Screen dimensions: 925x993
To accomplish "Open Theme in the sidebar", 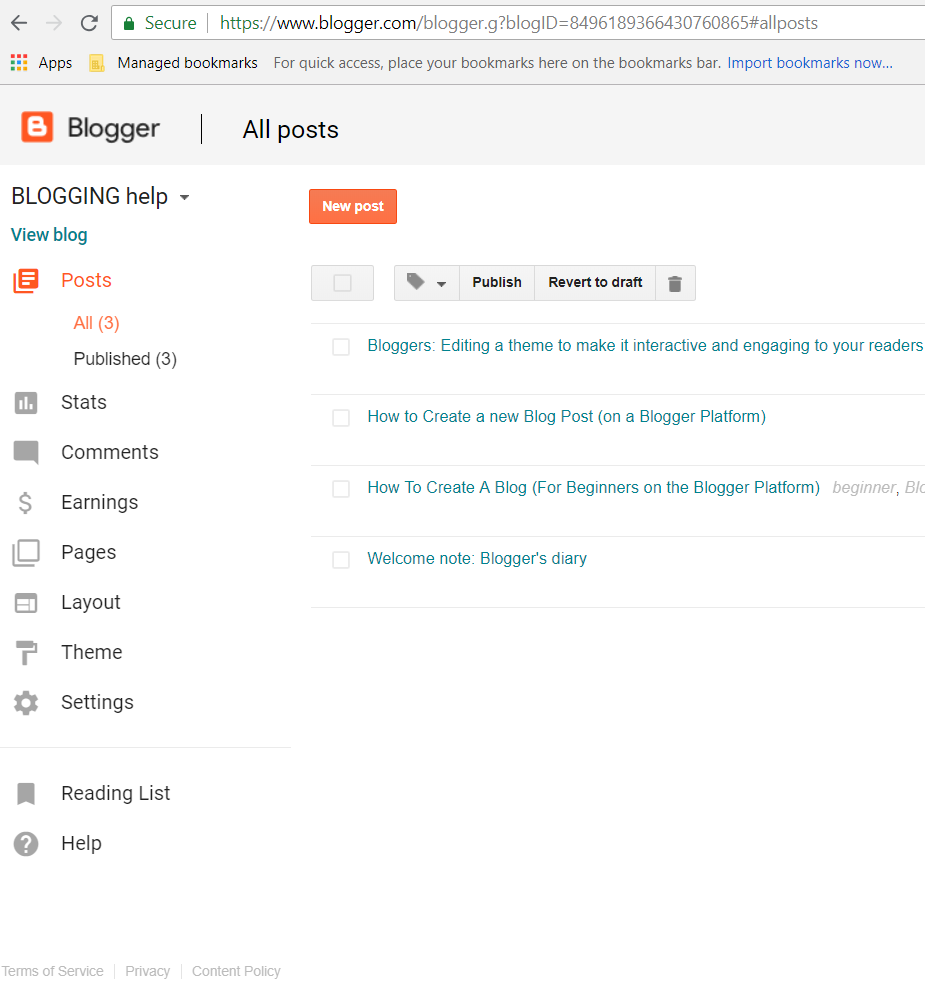I will 92,652.
